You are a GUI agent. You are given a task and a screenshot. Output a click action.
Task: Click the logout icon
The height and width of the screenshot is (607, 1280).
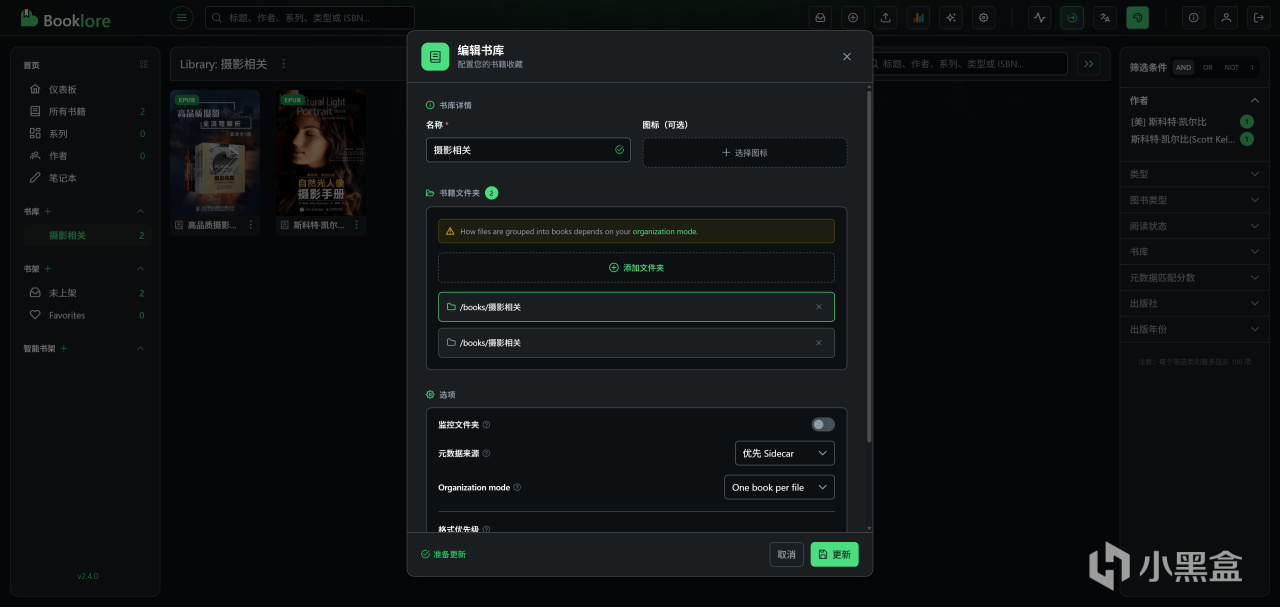1260,17
